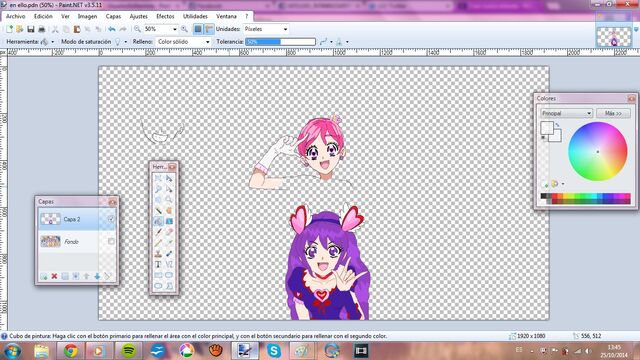This screenshot has width=640, height=360.
Task: Select the Text tool in the tools panel
Action: [158, 264]
